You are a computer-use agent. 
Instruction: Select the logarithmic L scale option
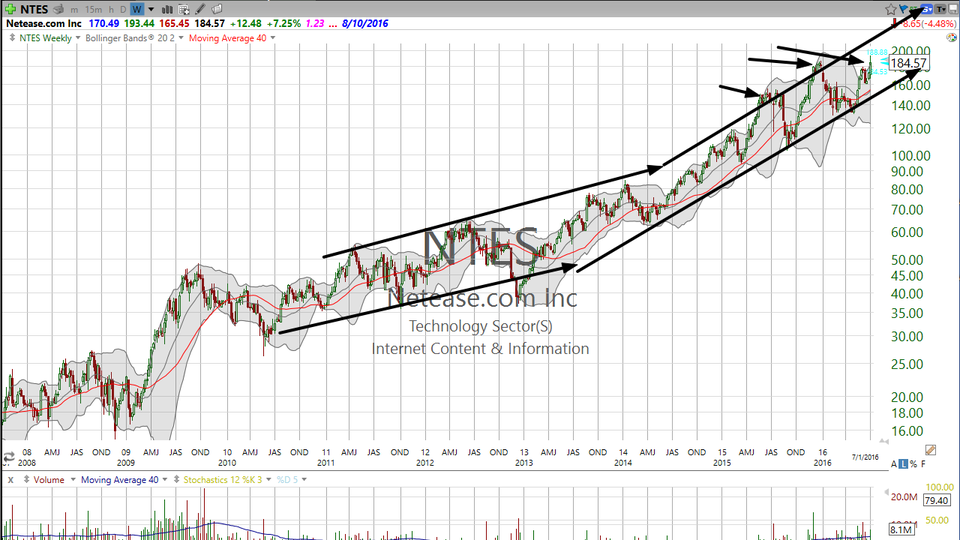click(903, 464)
